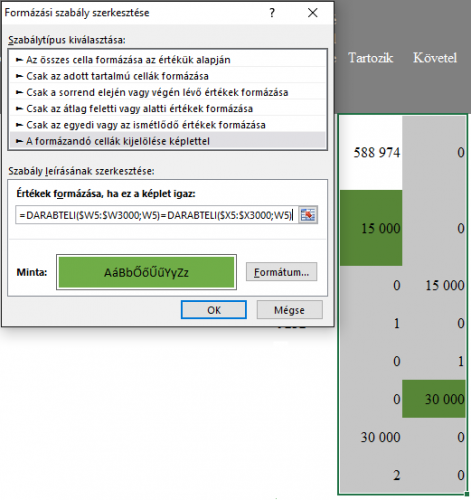Cancel with the Mégse button
Viewport: 471px width, 500px height.
coord(289,310)
